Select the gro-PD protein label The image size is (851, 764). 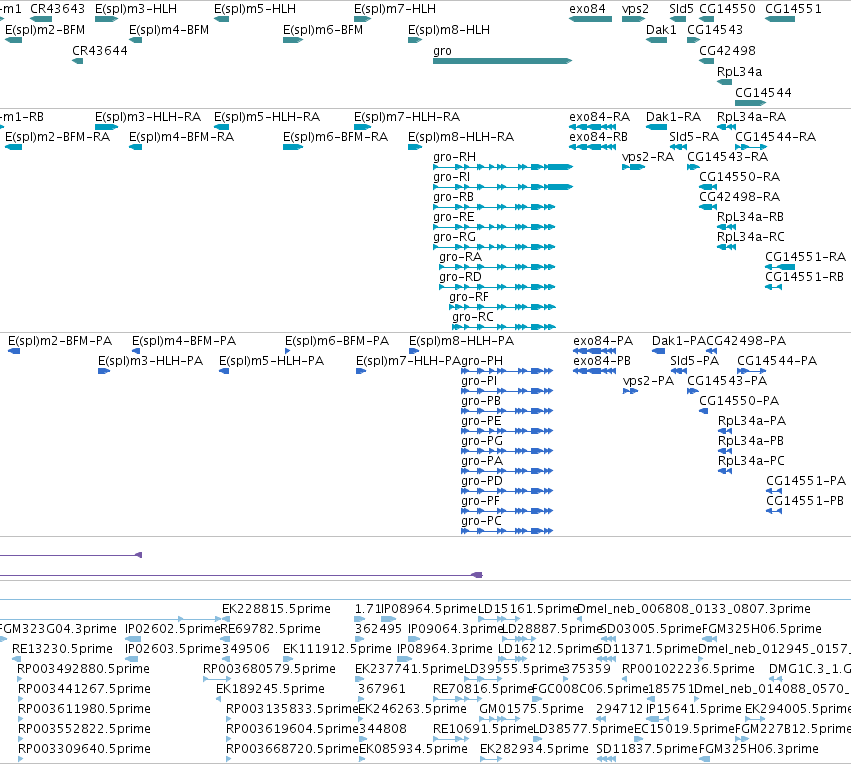482,481
